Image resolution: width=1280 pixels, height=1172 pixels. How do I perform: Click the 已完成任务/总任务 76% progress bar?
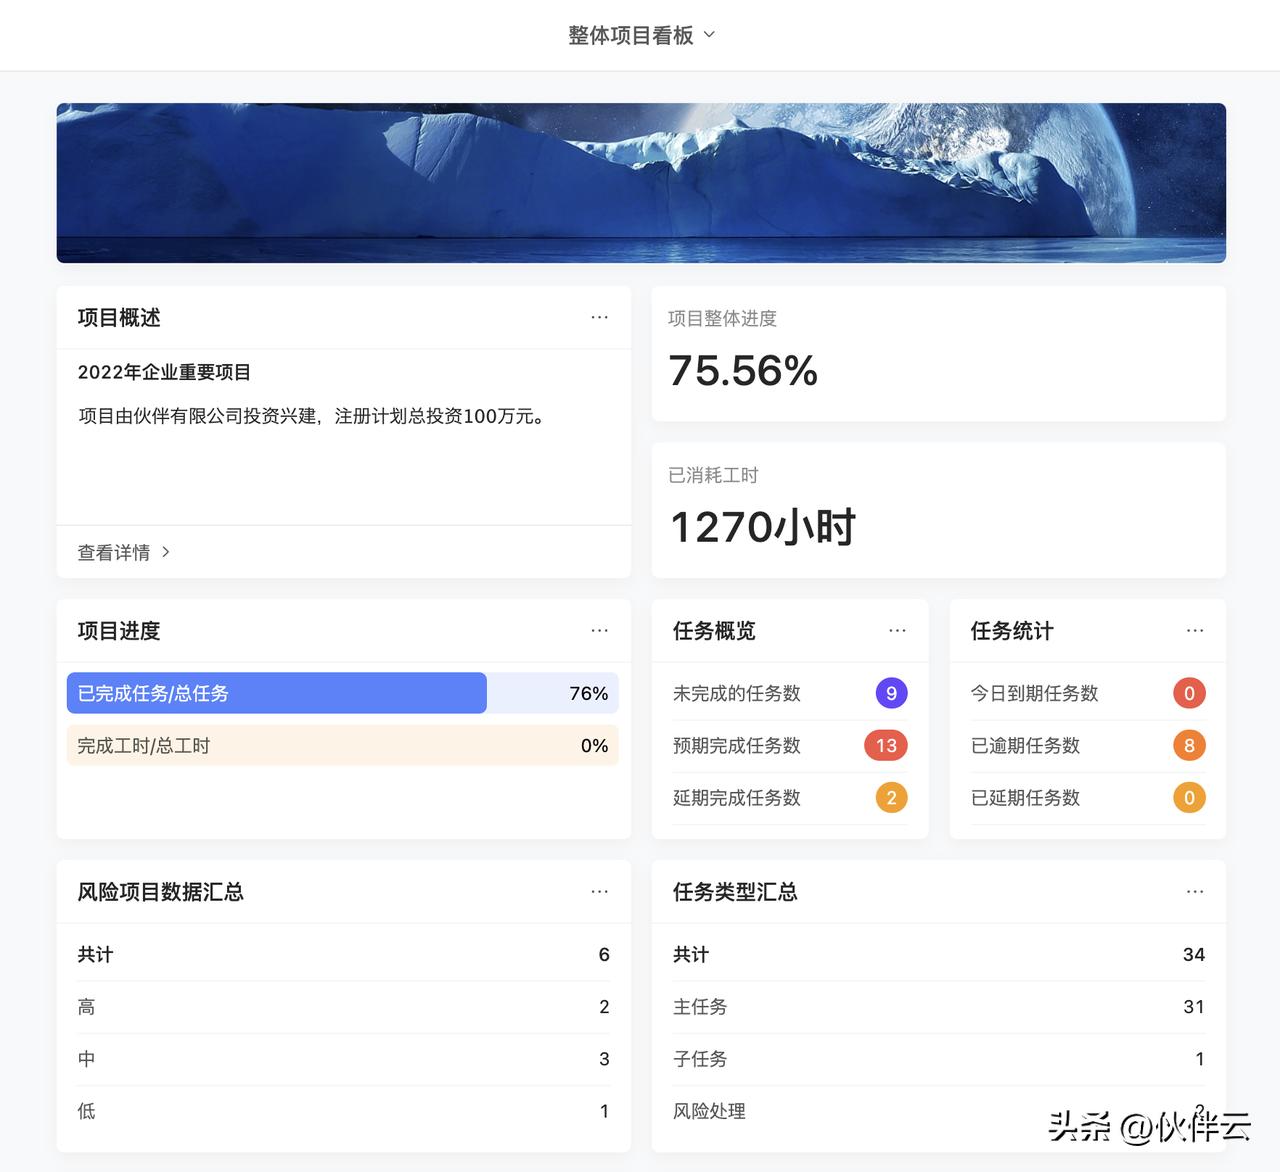pos(276,693)
